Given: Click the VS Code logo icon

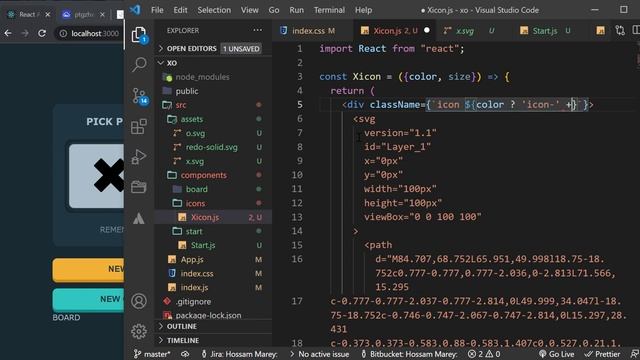Looking at the screenshot, I should (135, 10).
